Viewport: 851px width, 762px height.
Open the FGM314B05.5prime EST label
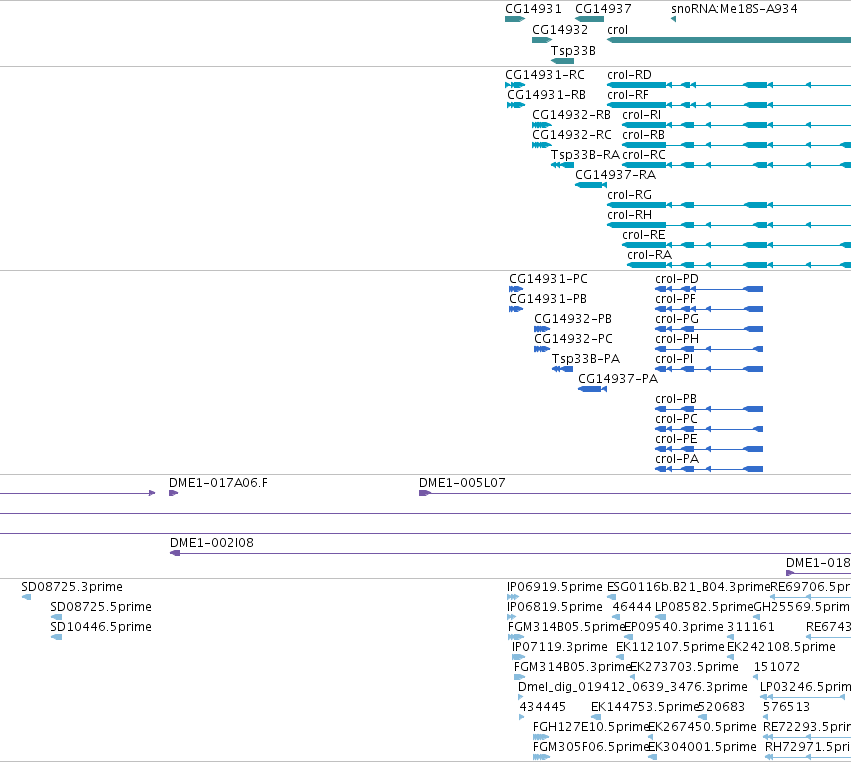coord(567,627)
